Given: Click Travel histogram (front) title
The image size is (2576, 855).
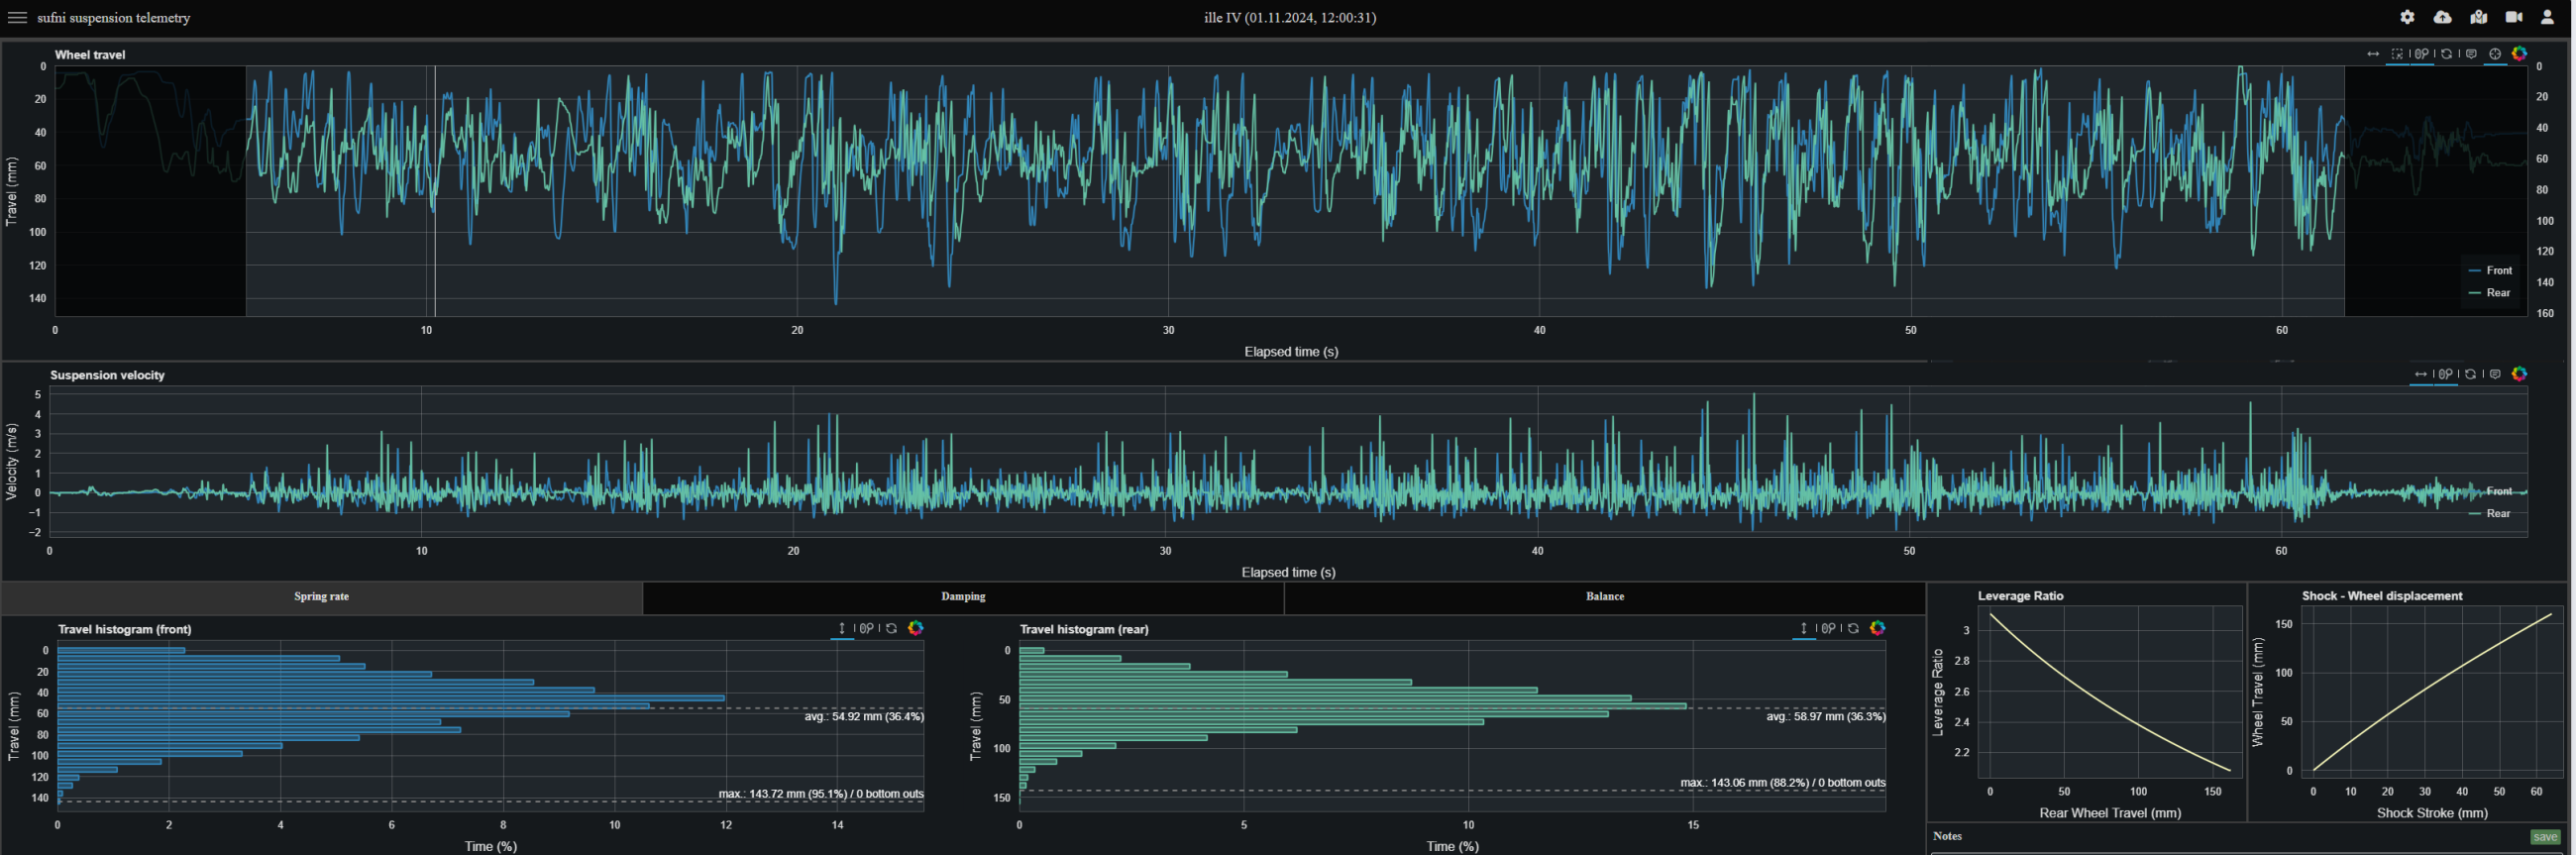Looking at the screenshot, I should click(125, 629).
